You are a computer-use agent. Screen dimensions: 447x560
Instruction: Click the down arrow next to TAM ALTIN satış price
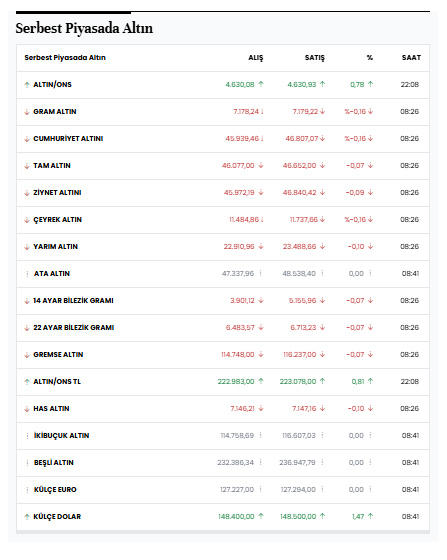click(x=323, y=165)
